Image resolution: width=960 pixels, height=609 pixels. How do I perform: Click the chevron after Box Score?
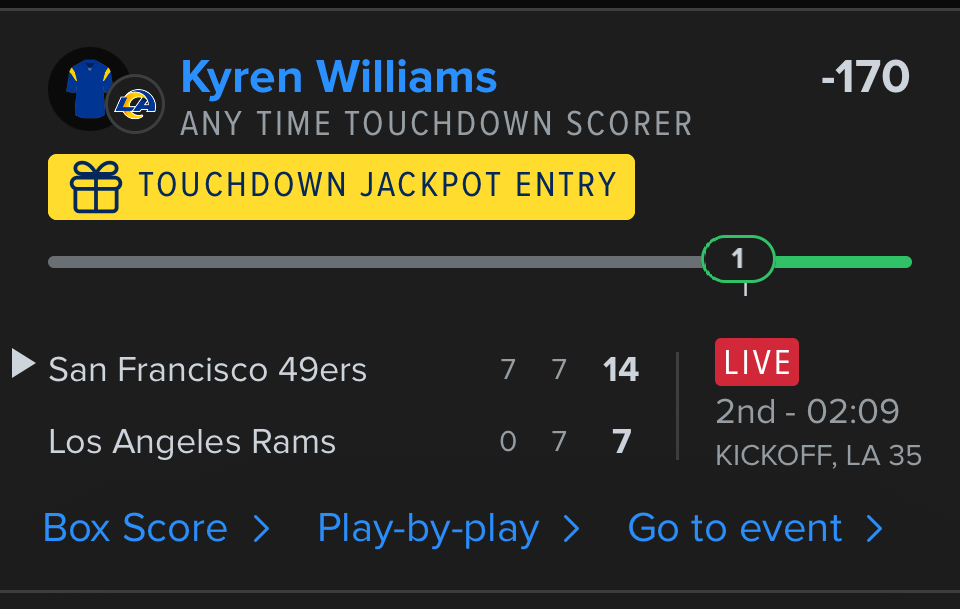(x=262, y=529)
